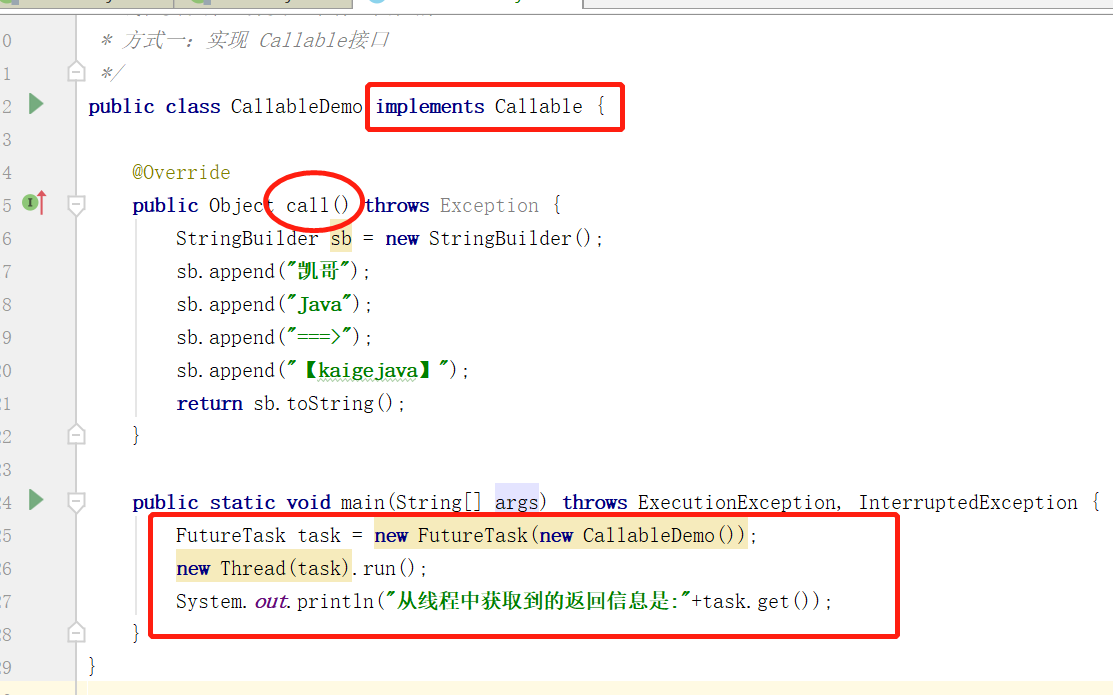Click InterruptedException in main signature
The height and width of the screenshot is (695, 1113).
tap(968, 503)
